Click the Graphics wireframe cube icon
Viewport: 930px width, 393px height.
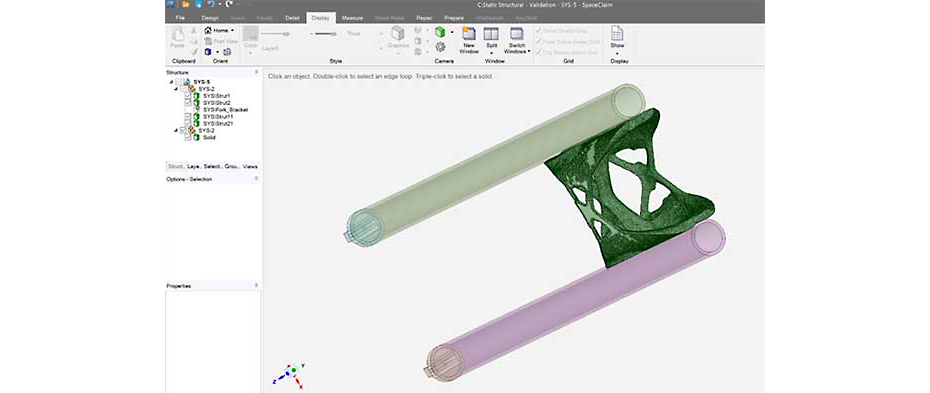tap(397, 34)
